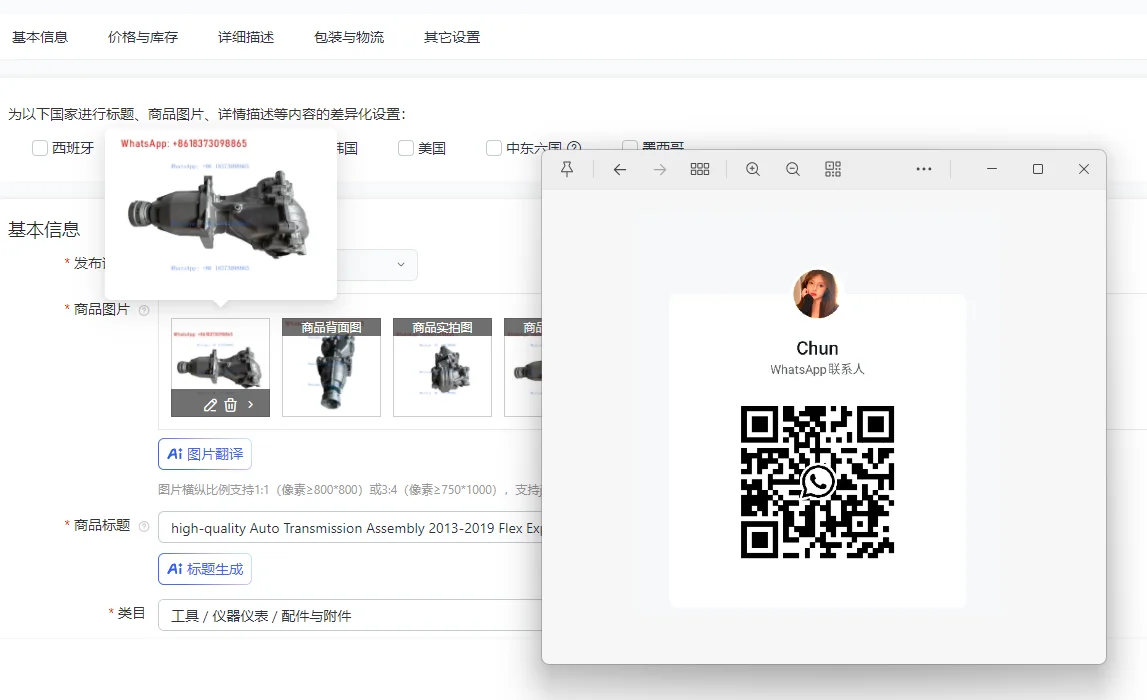Select the 中东六国 checkbox
Image resolution: width=1147 pixels, height=700 pixels.
493,147
